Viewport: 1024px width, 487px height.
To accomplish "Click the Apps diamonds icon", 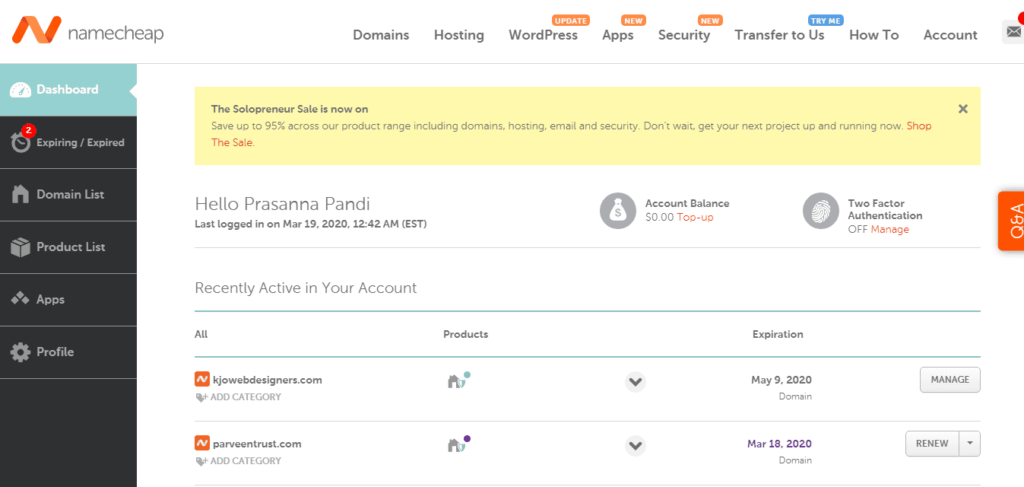I will coord(21,299).
